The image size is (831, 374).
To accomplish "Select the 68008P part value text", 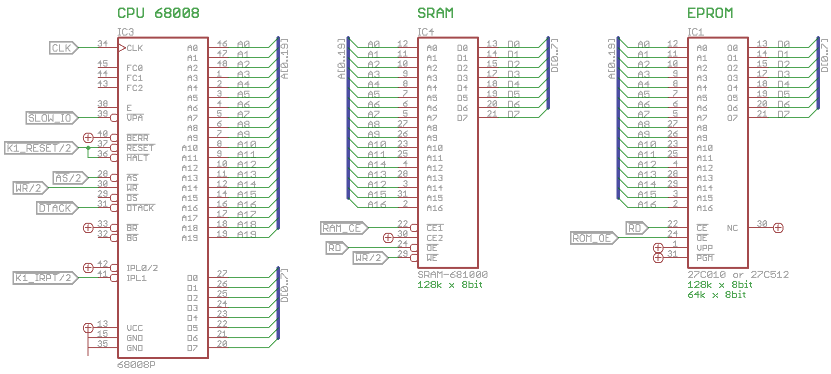I will [136, 364].
